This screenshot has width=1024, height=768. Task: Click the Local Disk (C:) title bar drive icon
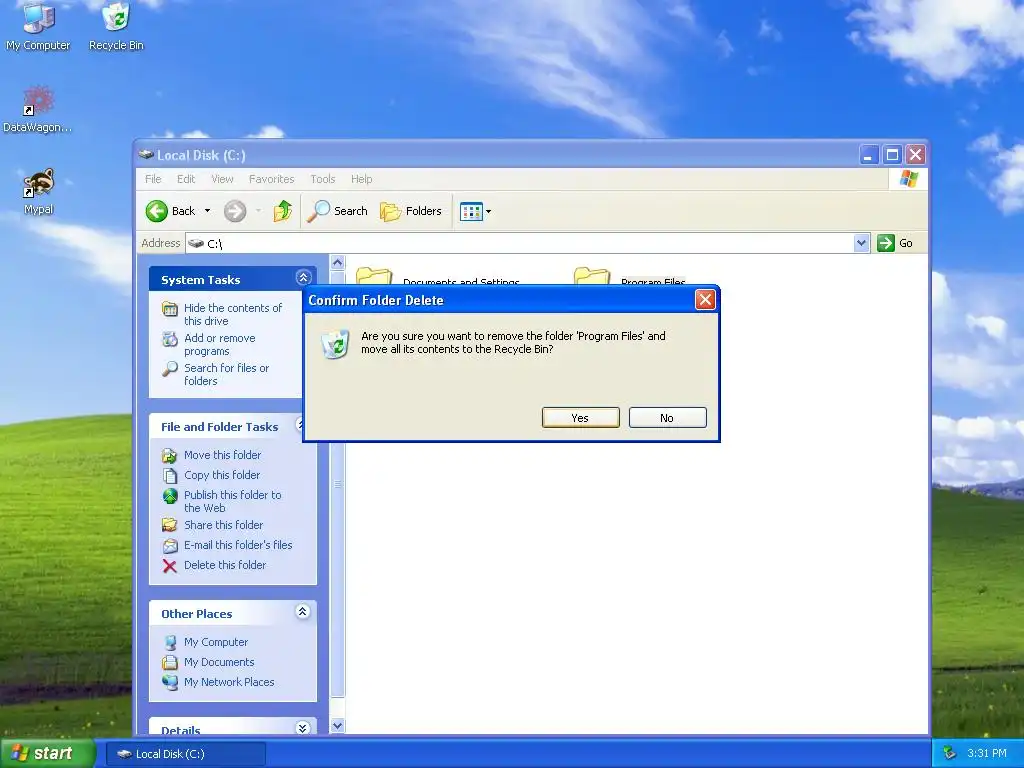pyautogui.click(x=146, y=155)
